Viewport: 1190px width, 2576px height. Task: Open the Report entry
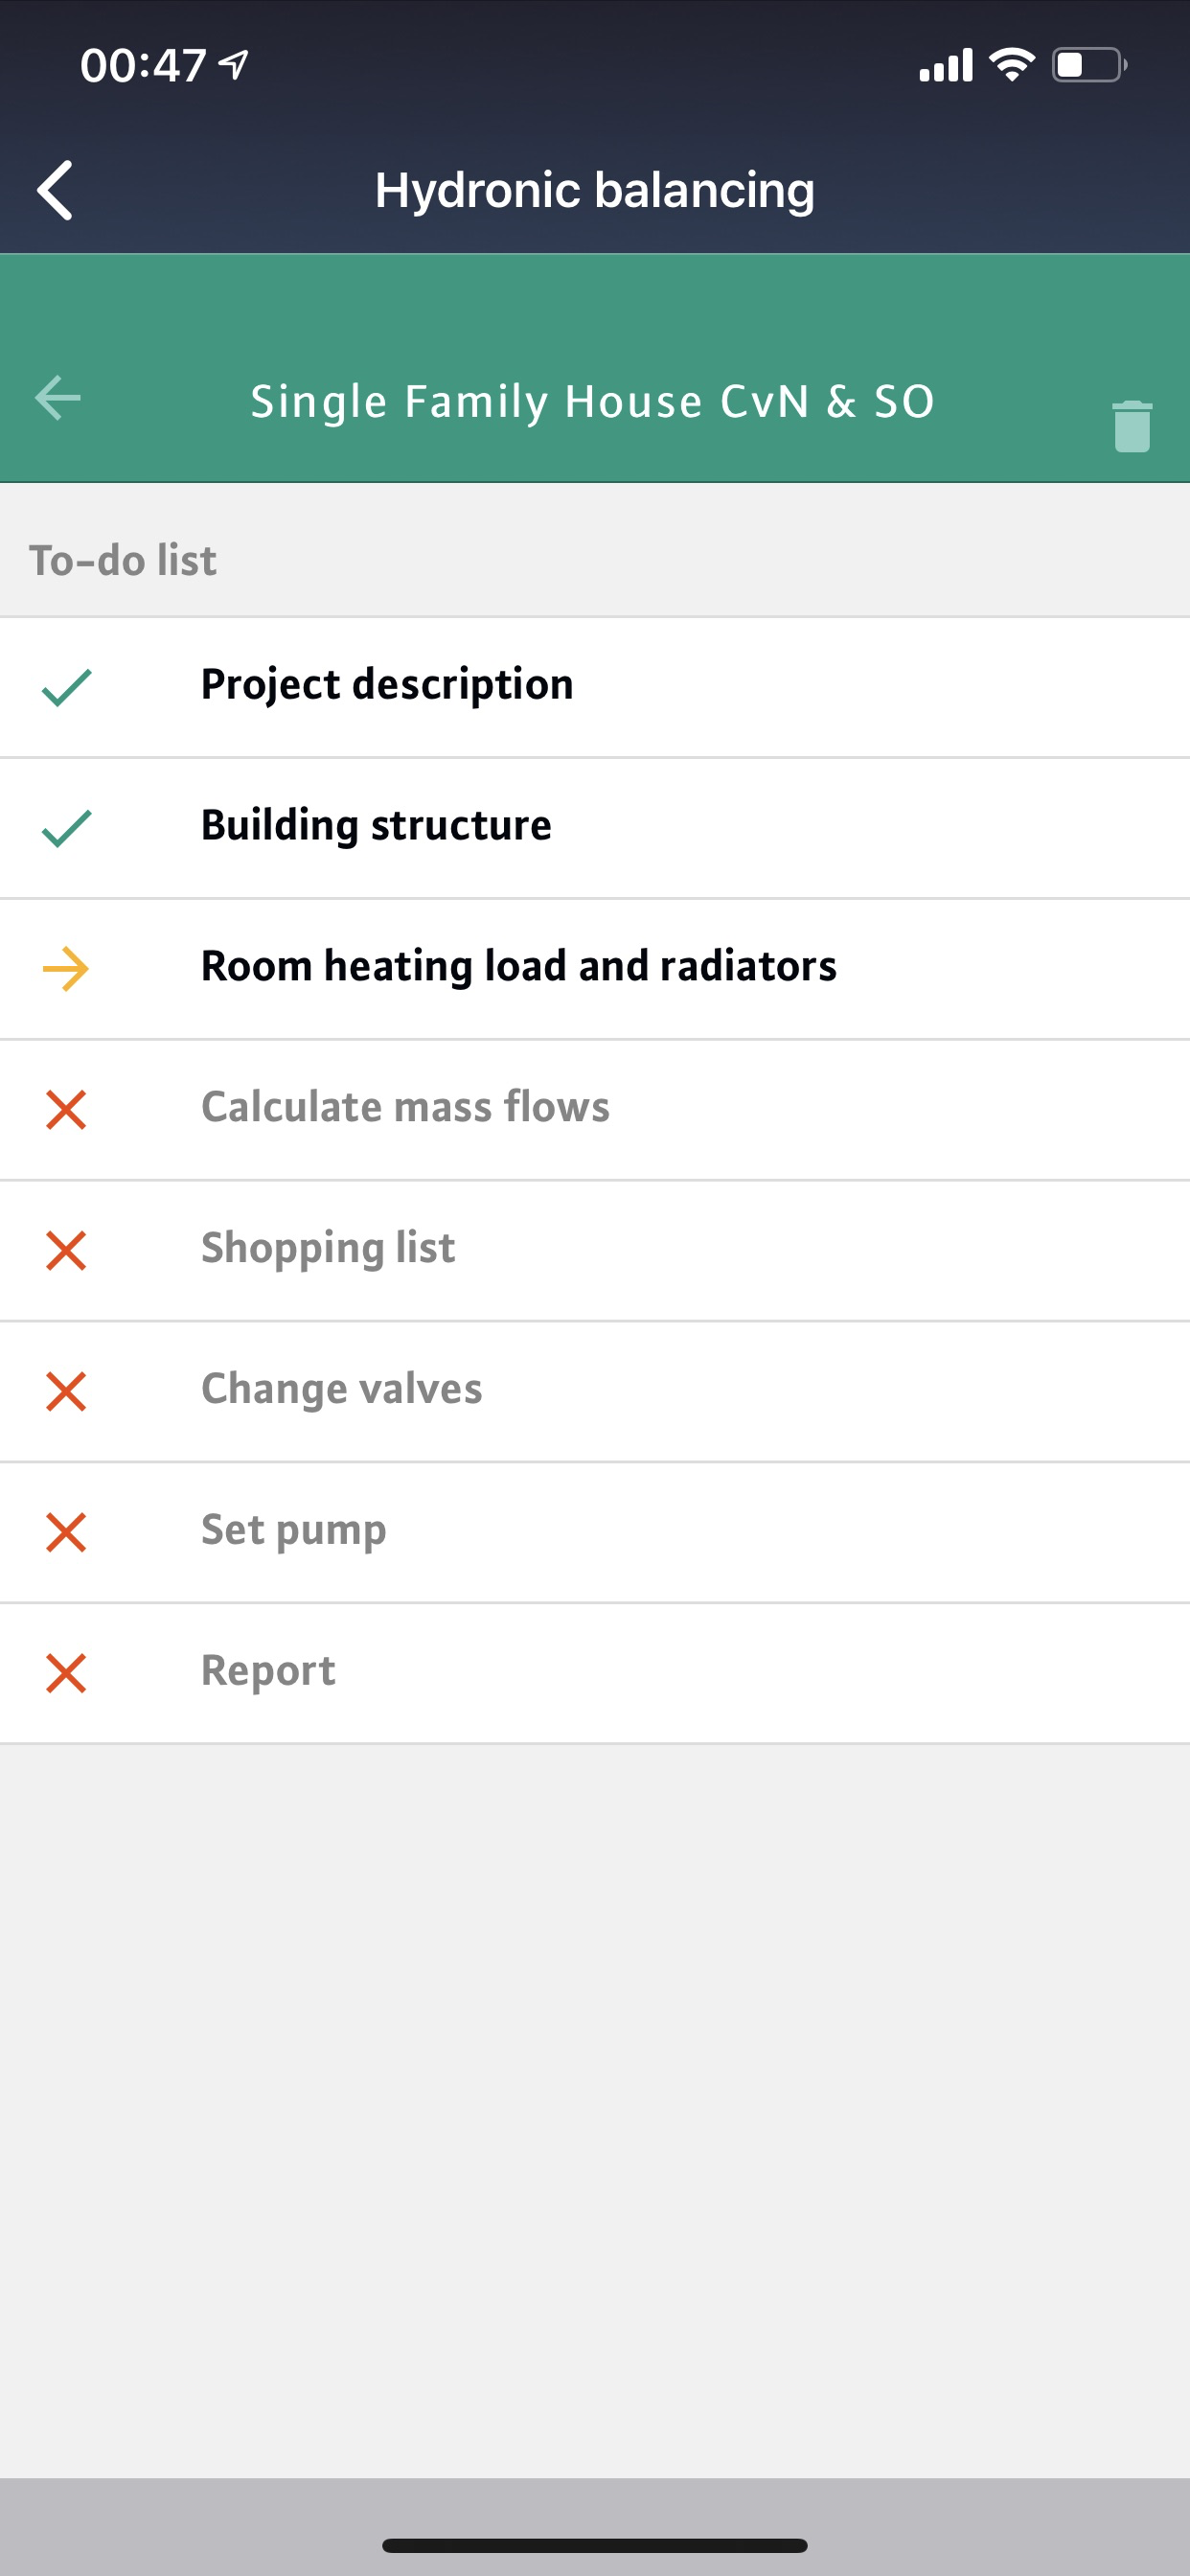(x=268, y=1672)
